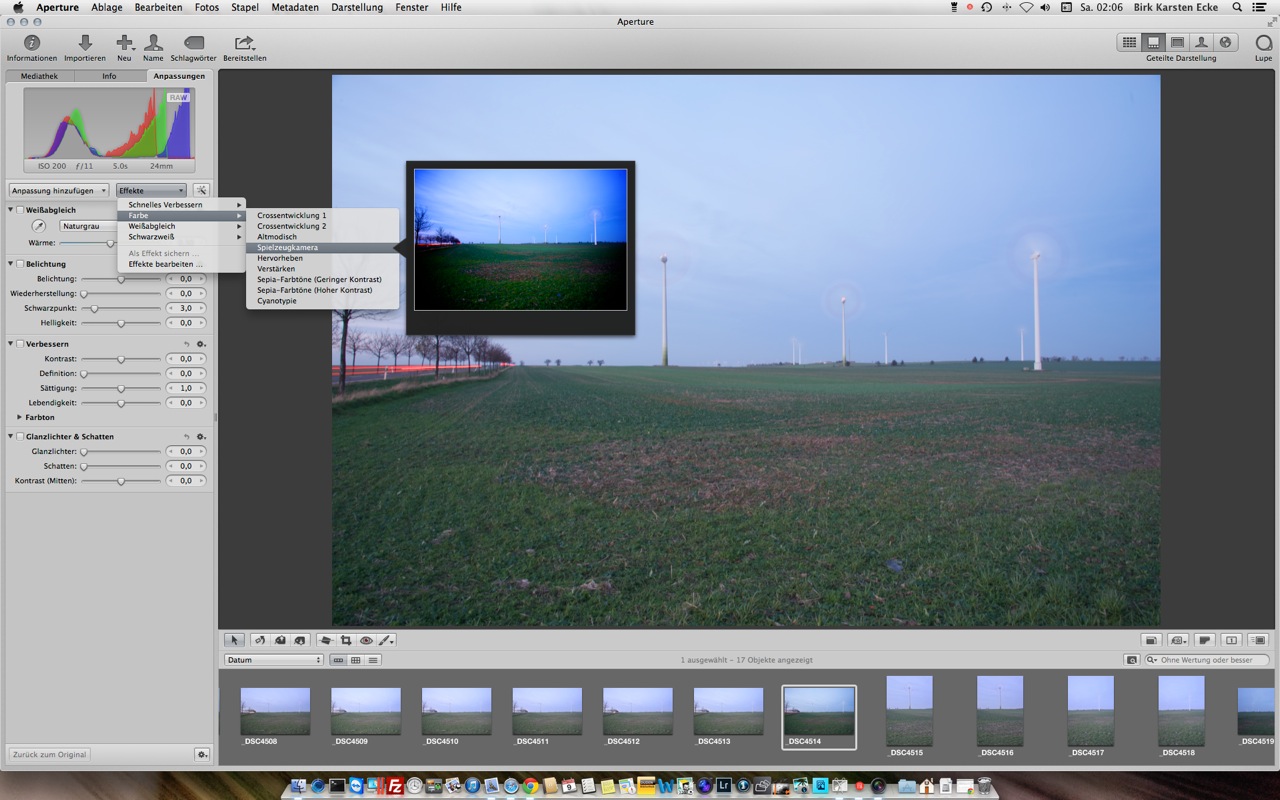The width and height of the screenshot is (1280, 800).
Task: Pick the white balance eyedropper
Action: pos(39,226)
